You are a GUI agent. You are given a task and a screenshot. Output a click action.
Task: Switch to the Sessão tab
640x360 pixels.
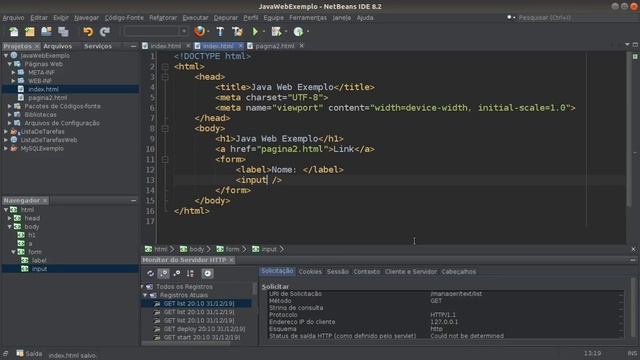click(x=338, y=271)
